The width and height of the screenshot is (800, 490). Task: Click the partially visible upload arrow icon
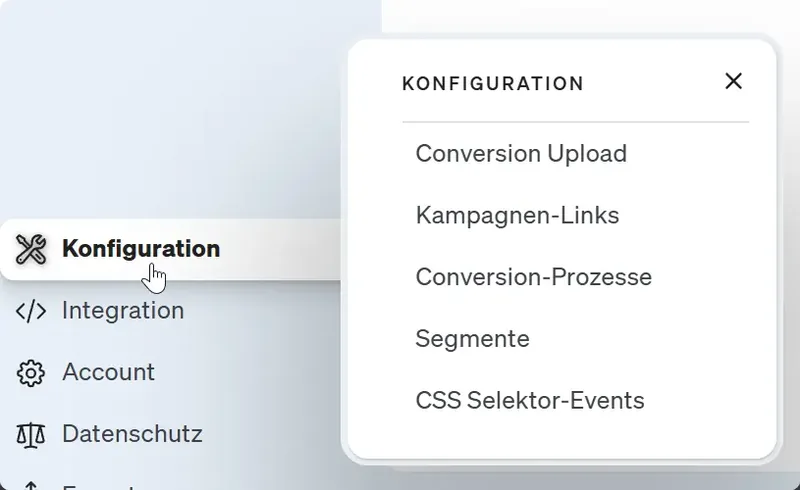(31, 485)
